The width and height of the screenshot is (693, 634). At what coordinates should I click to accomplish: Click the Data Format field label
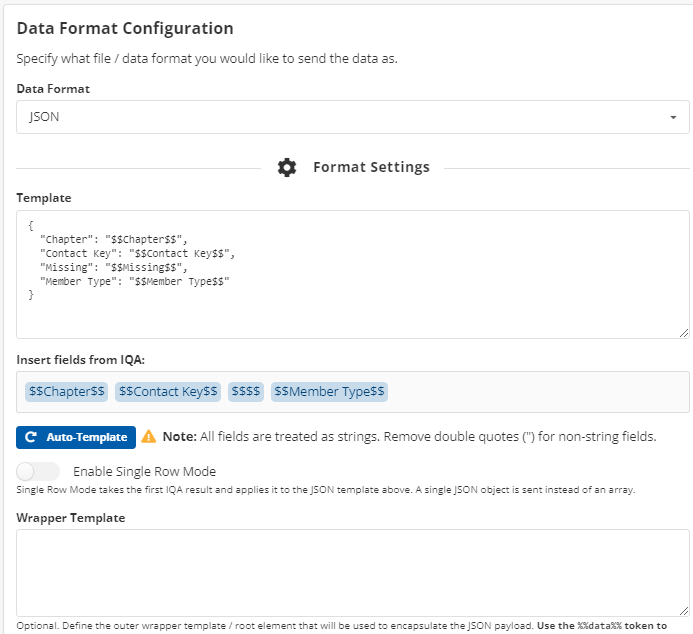point(53,89)
